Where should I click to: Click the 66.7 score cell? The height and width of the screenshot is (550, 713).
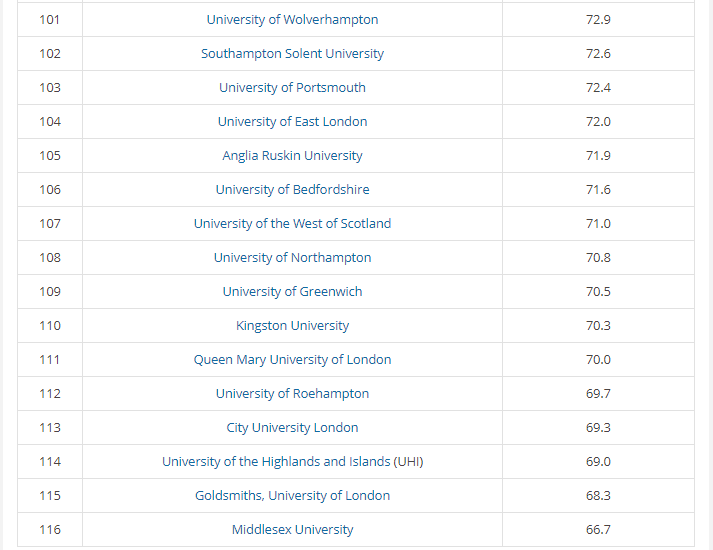pos(598,530)
